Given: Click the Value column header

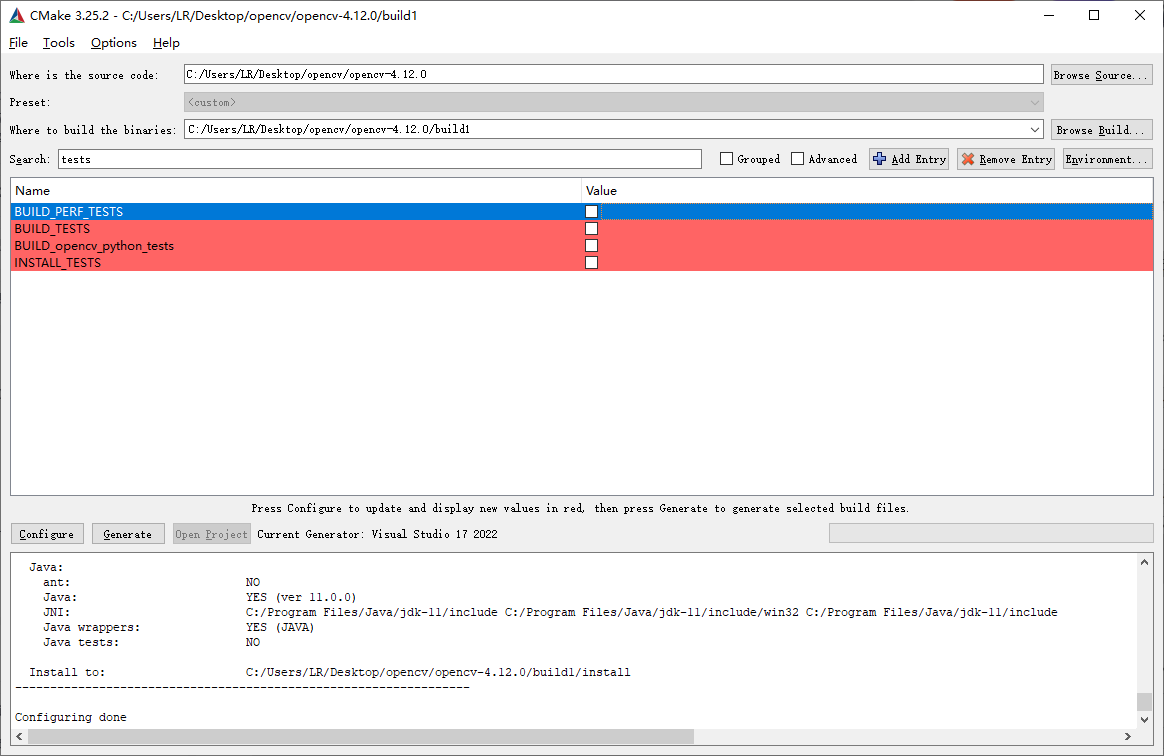Looking at the screenshot, I should [x=867, y=191].
